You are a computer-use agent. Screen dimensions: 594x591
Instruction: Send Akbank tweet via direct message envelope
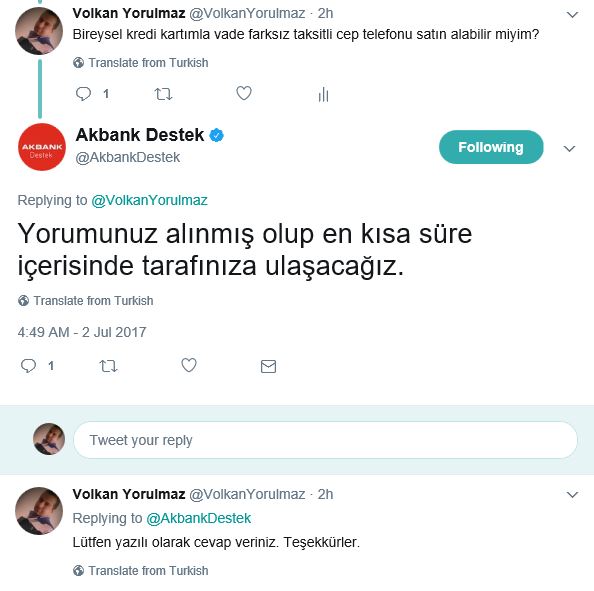268,366
